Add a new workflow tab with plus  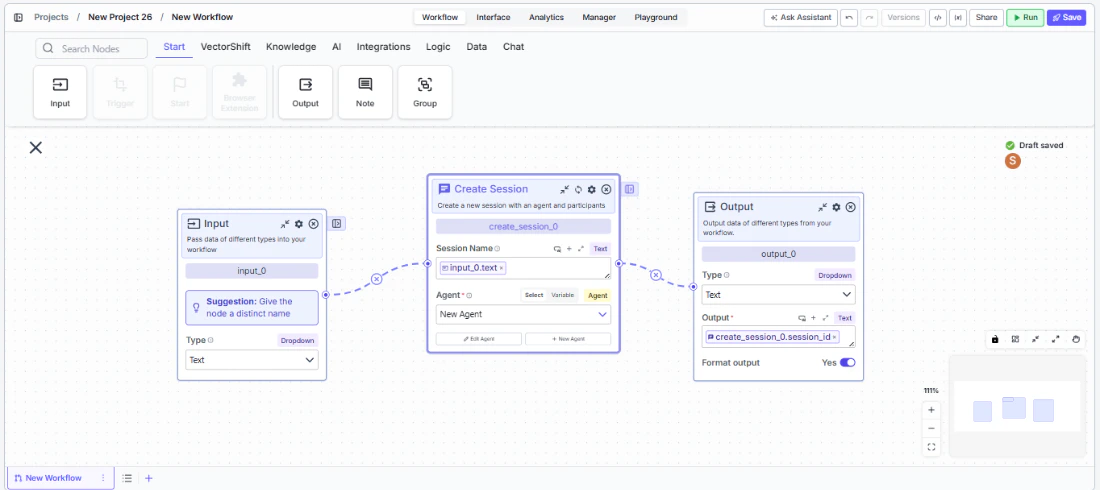tap(149, 478)
